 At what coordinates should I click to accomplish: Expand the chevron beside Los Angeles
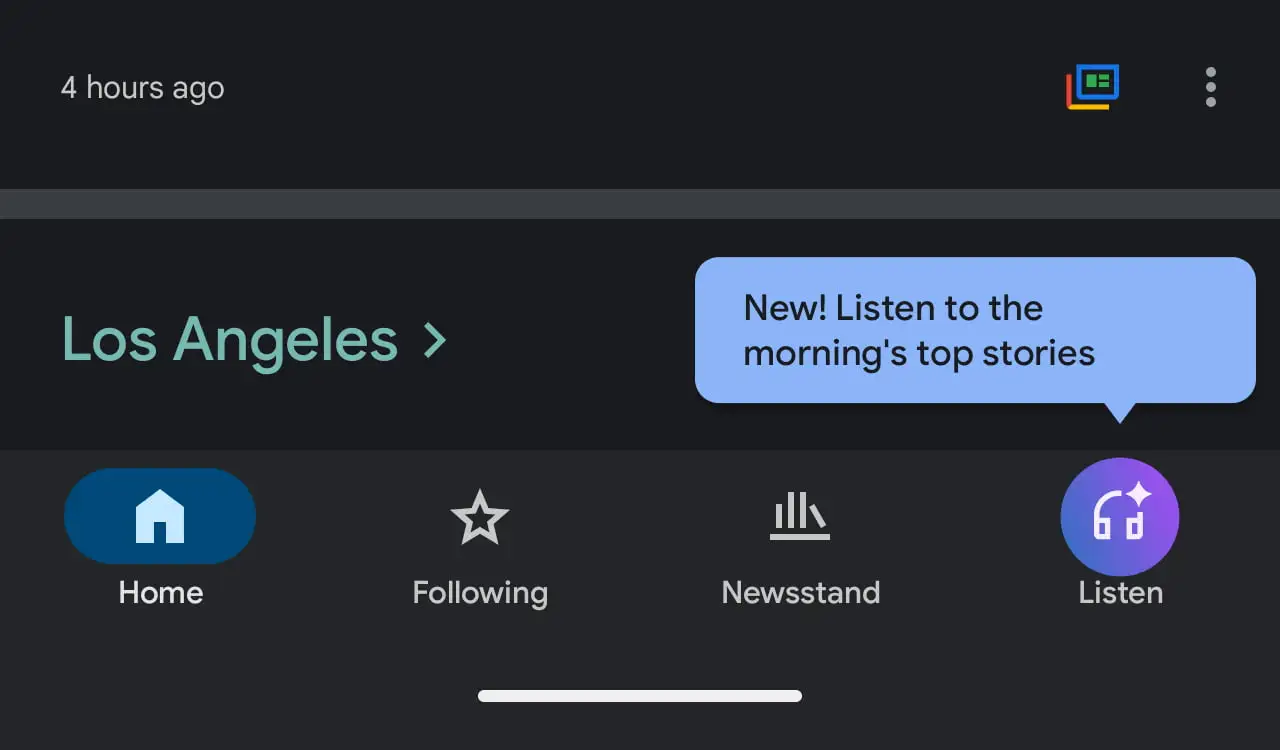point(435,340)
